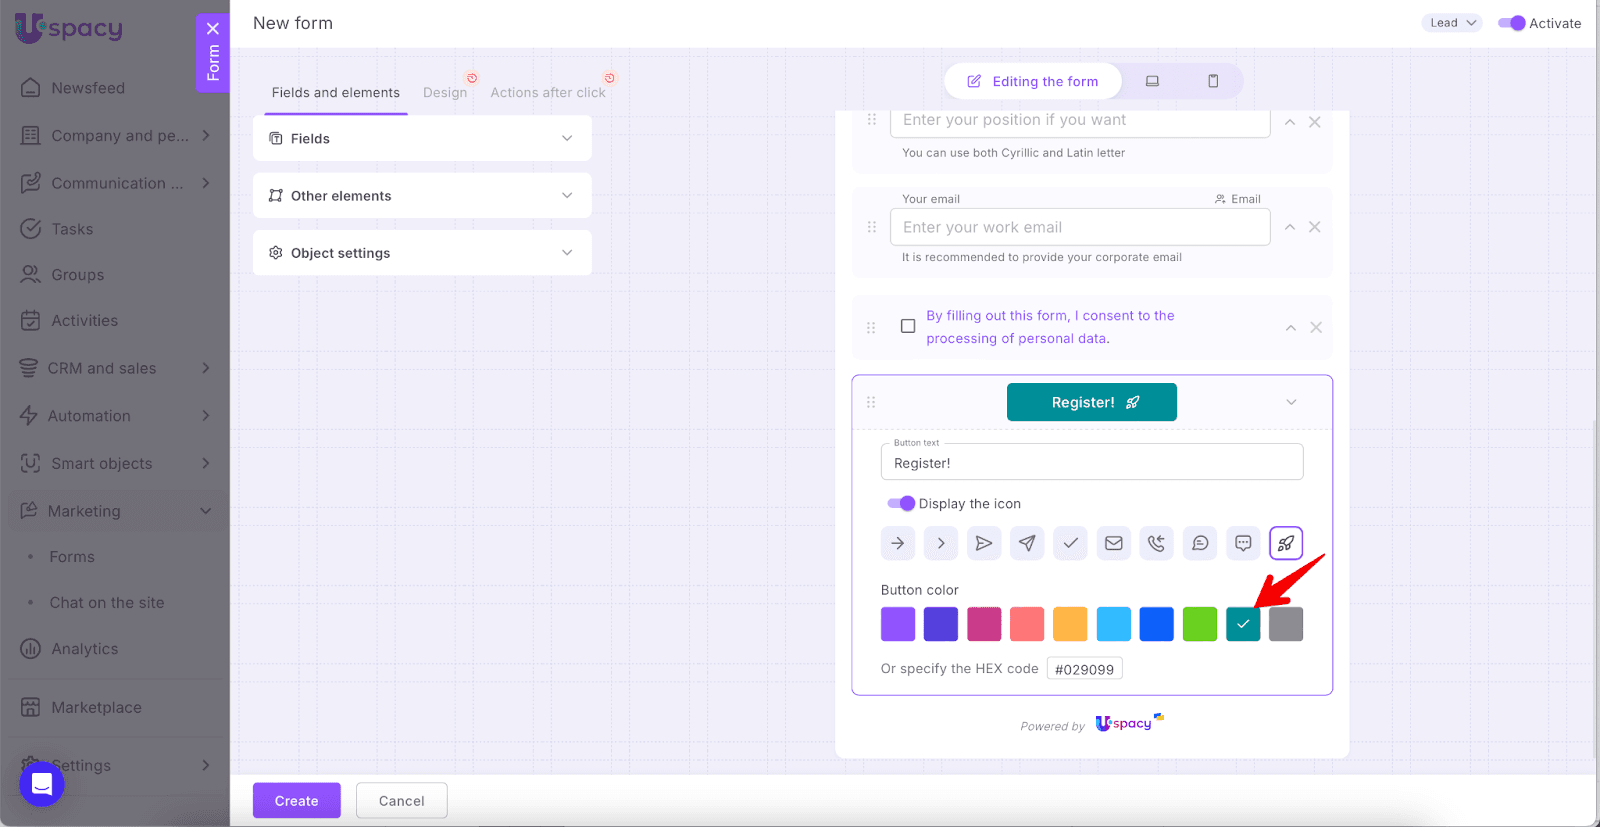
Task: Disable the Display the icon toggle
Action: (x=900, y=503)
